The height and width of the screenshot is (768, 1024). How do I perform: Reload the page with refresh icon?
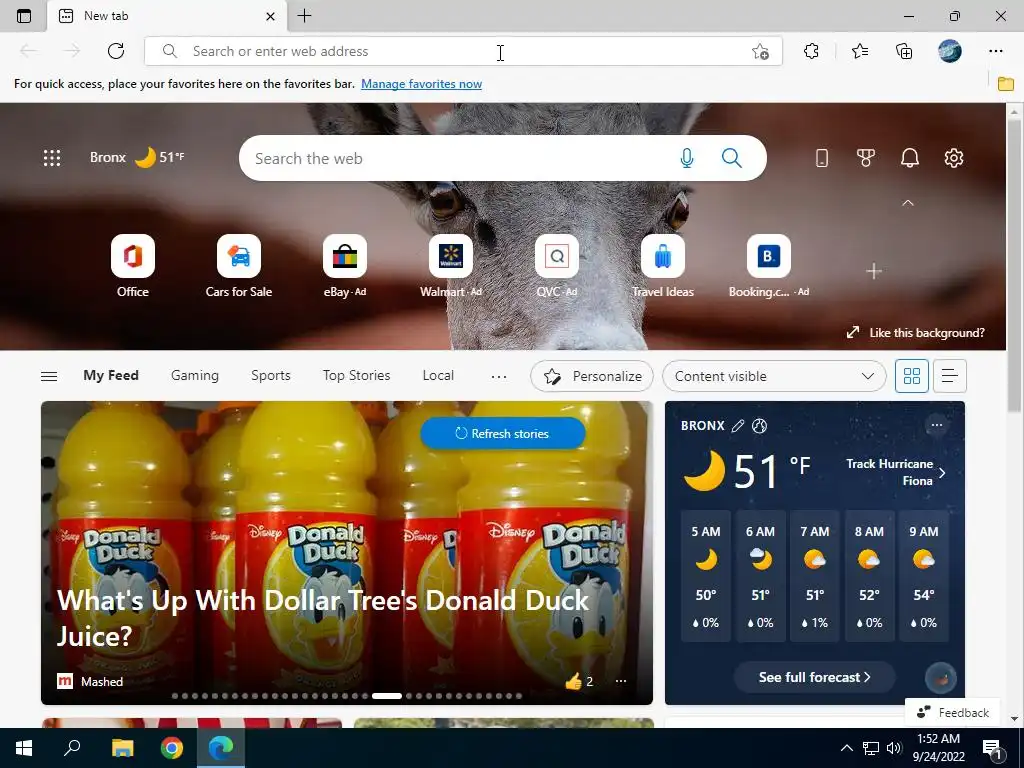click(116, 51)
